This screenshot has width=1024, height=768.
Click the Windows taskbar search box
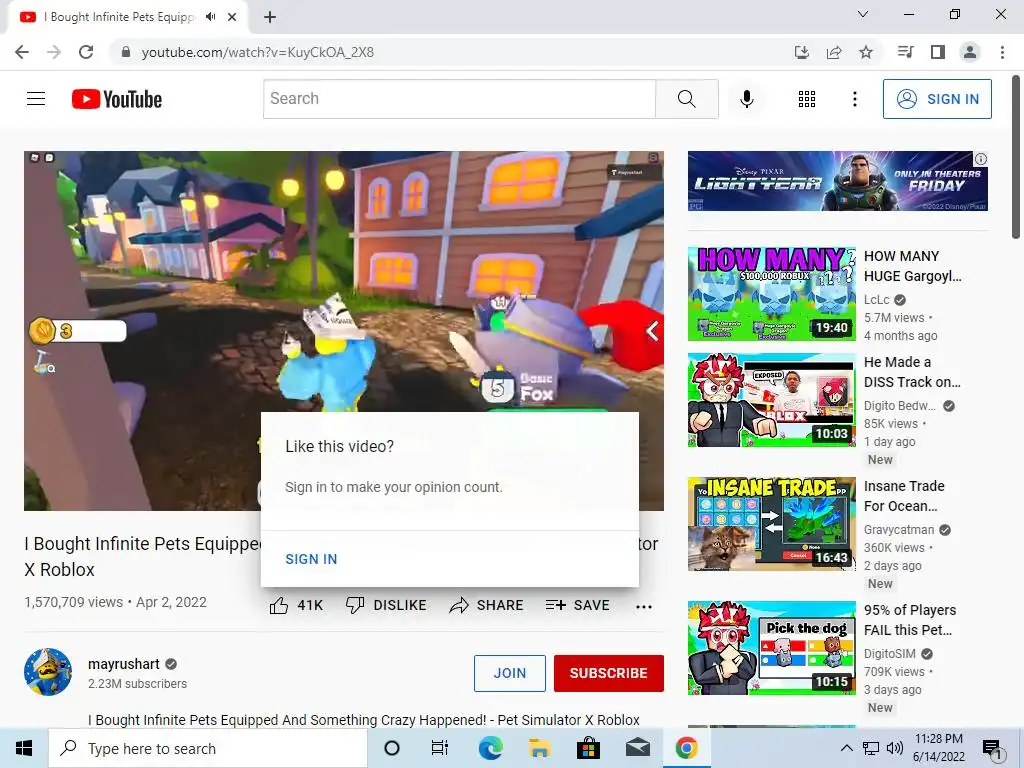click(208, 748)
